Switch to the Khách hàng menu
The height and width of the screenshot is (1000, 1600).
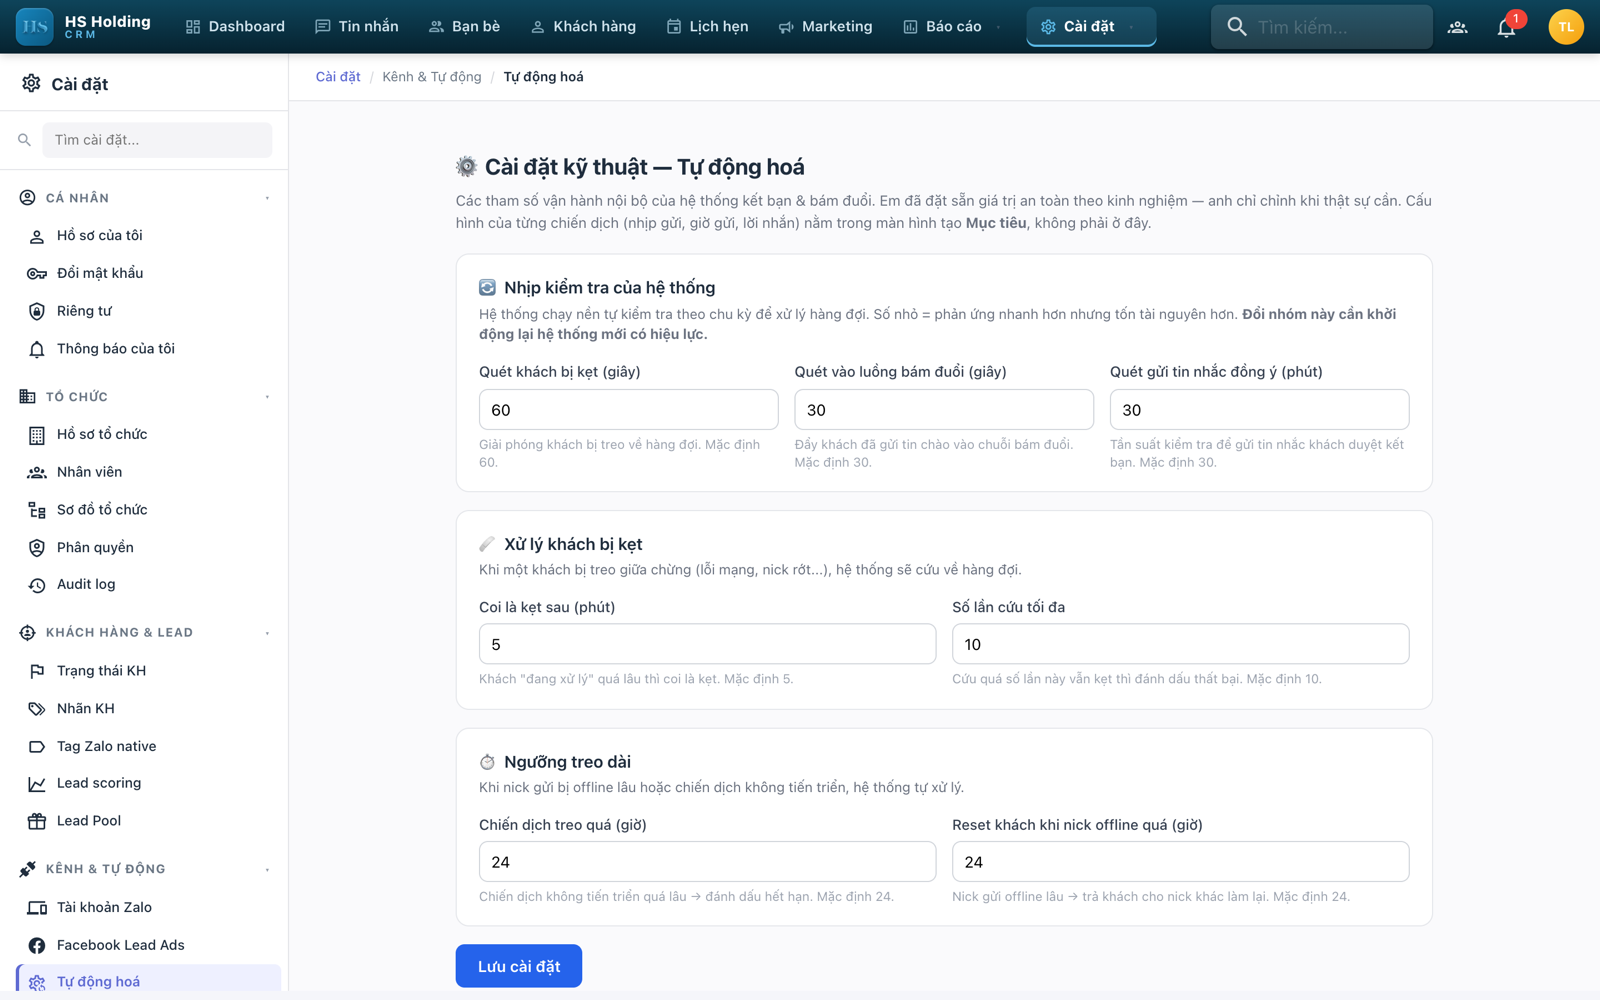(583, 27)
